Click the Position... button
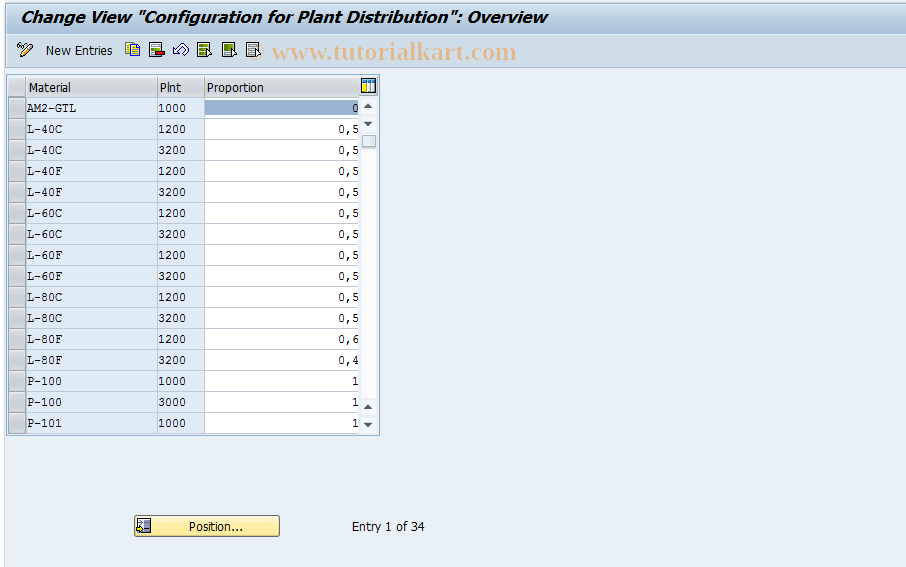 click(207, 526)
